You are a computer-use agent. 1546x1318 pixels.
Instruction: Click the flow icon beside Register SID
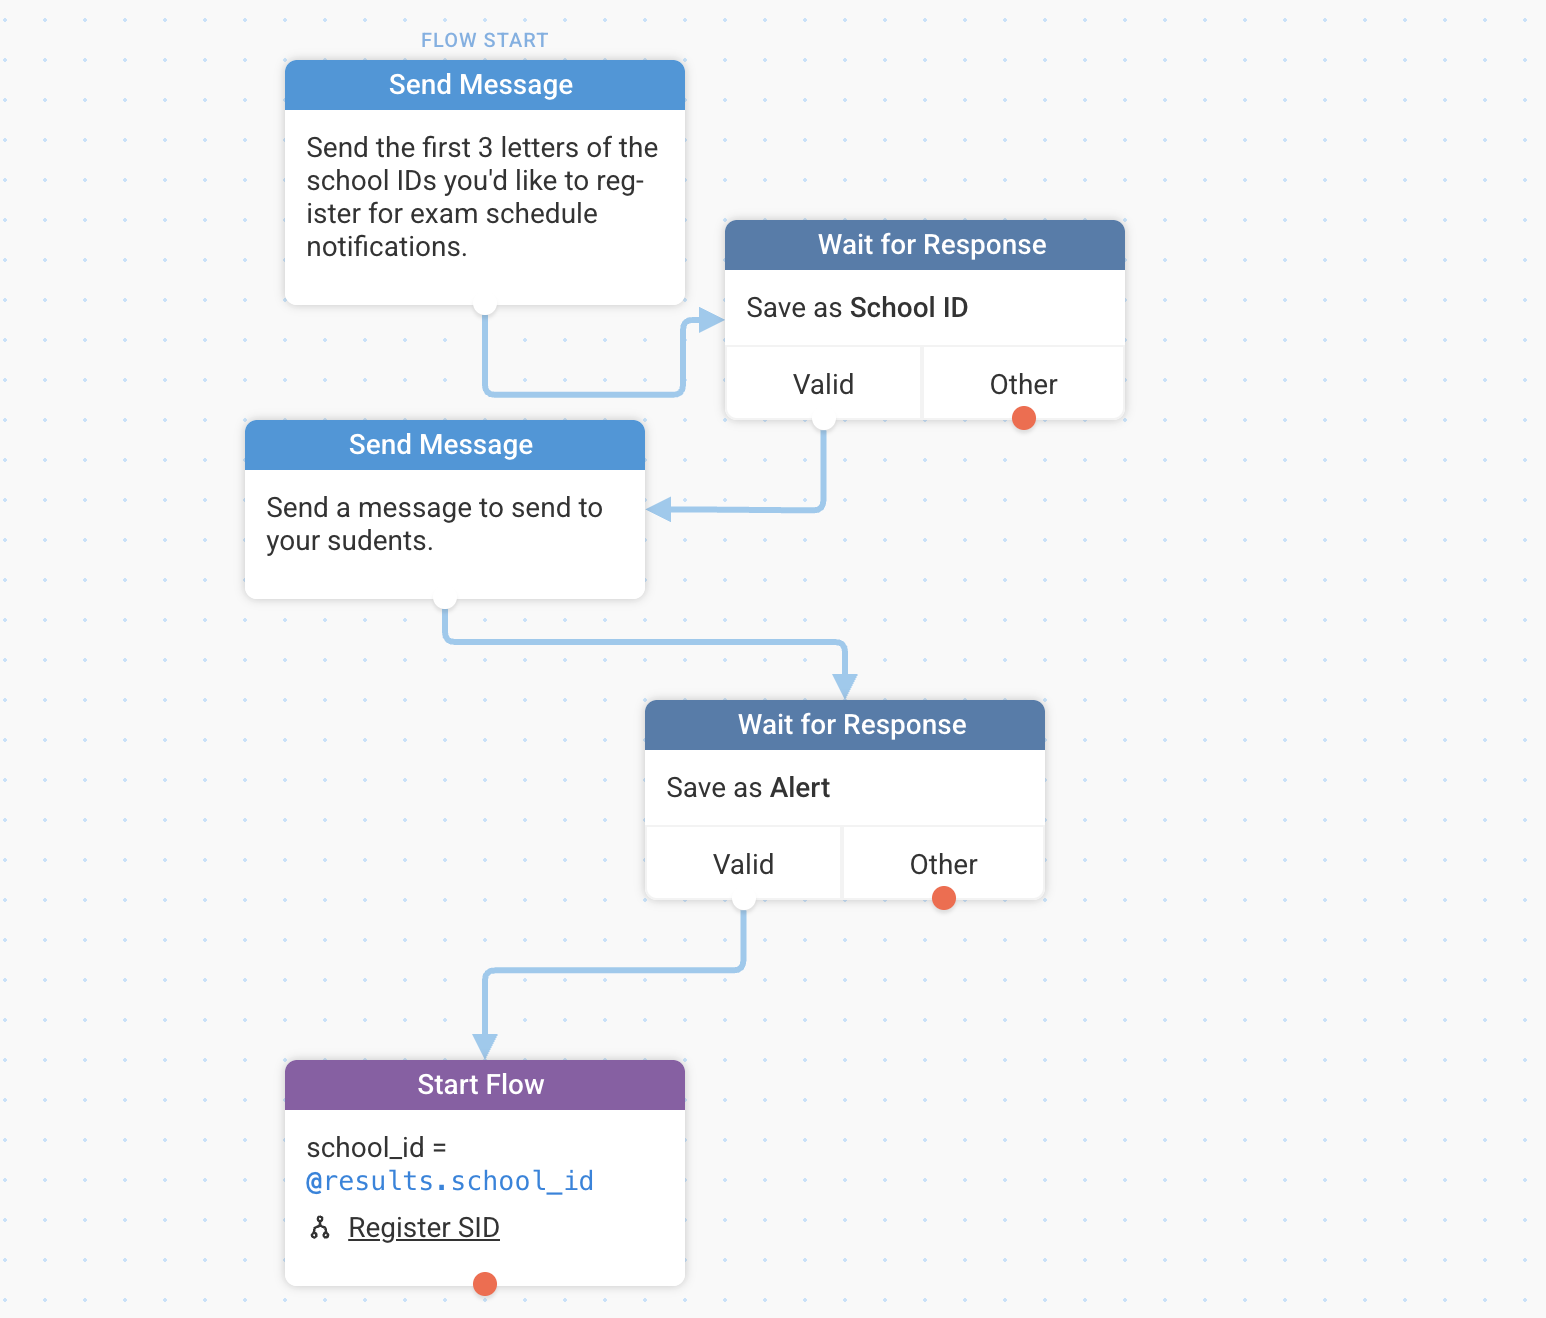pyautogui.click(x=320, y=1228)
